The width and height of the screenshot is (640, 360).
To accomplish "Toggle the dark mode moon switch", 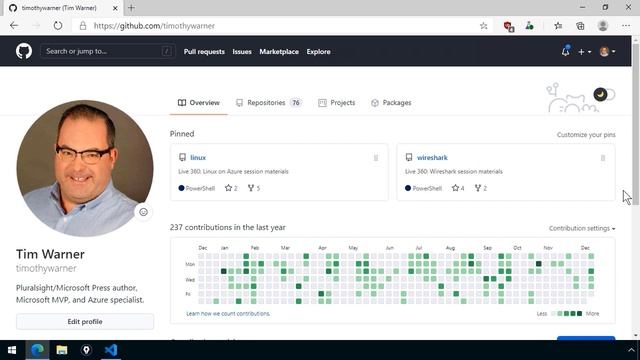I will point(604,95).
